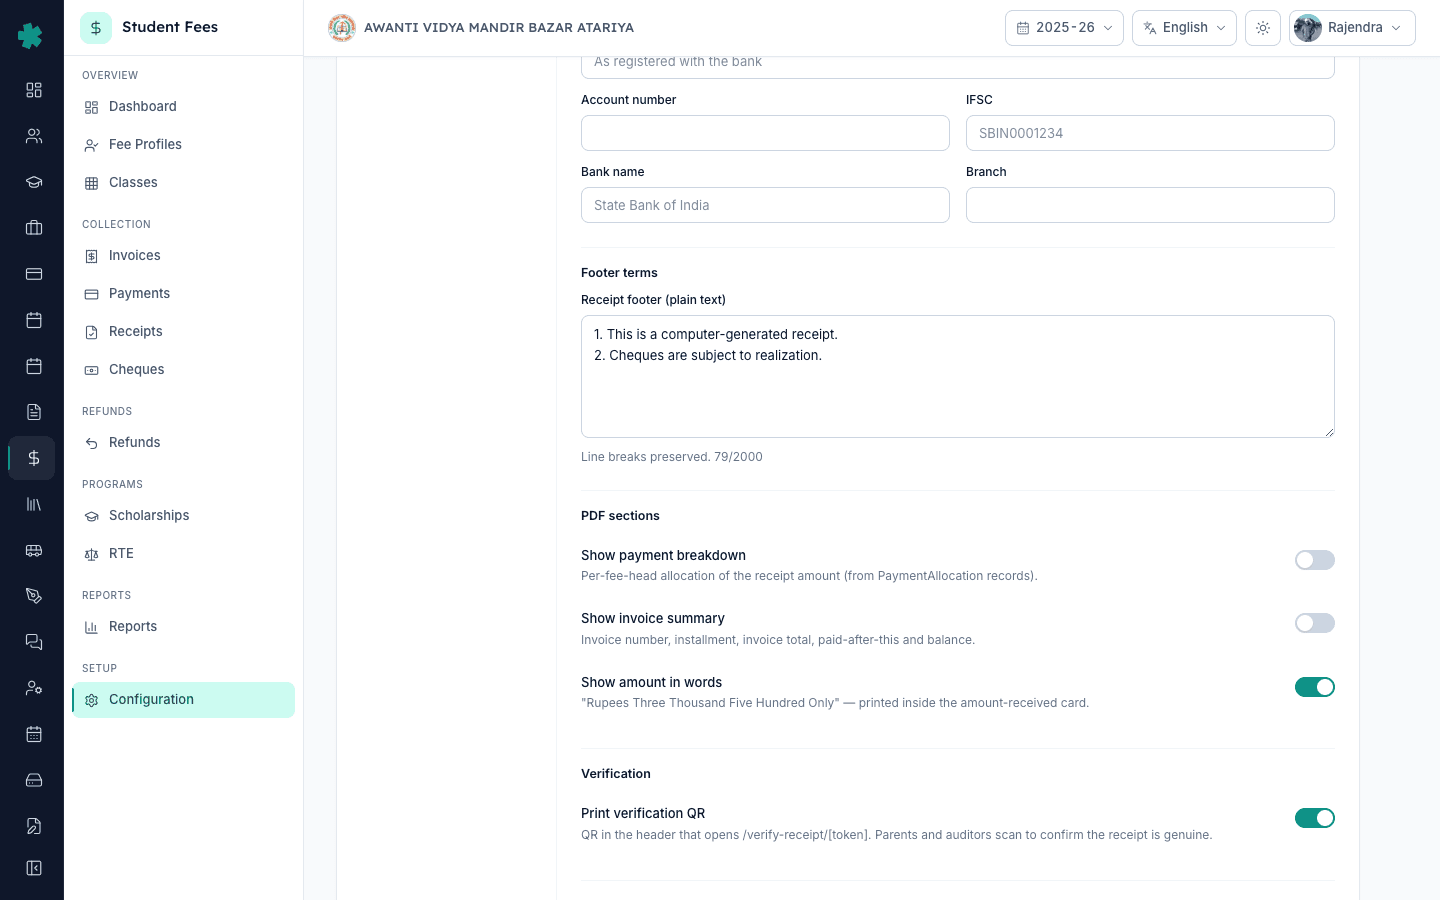The image size is (1440, 900).
Task: Click the 'PDF sections' heading
Action: coord(620,516)
